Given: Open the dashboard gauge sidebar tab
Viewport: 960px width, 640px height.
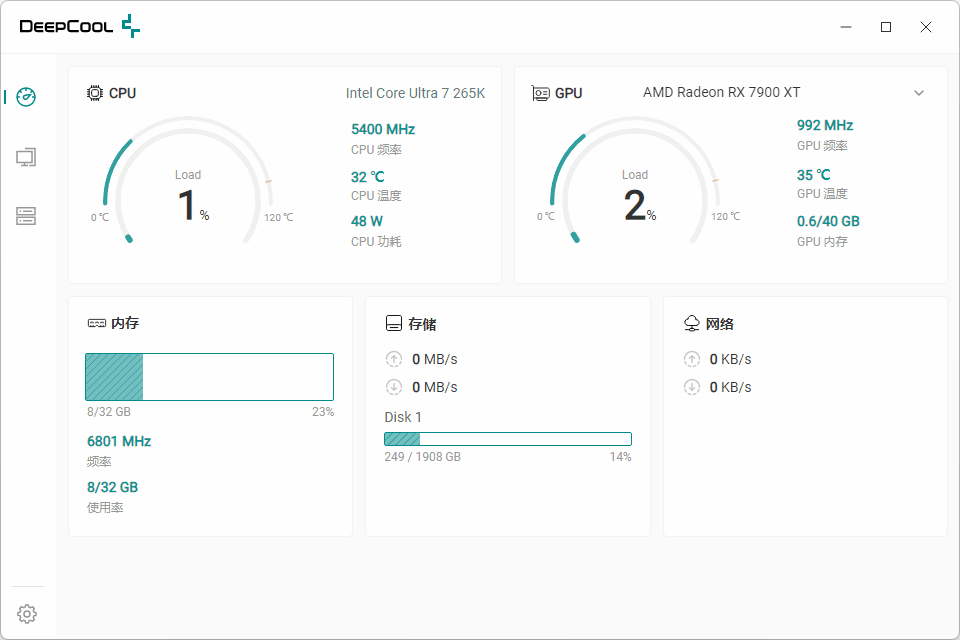Looking at the screenshot, I should point(27,97).
